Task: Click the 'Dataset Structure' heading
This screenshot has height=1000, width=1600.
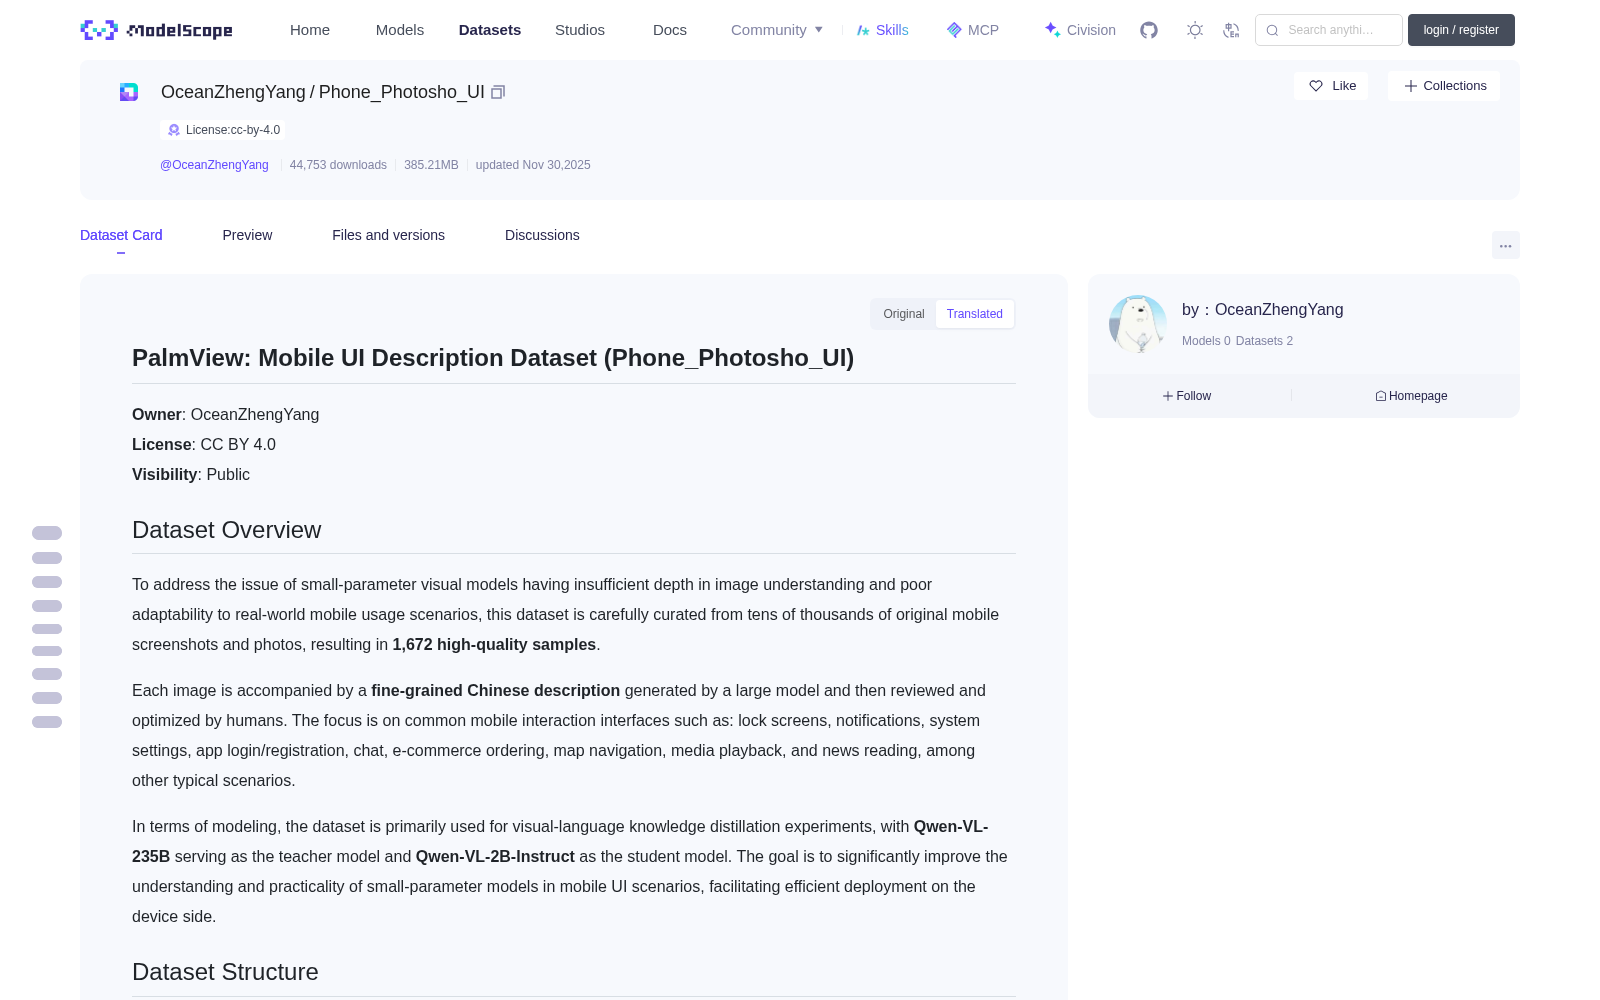Action: click(x=225, y=972)
